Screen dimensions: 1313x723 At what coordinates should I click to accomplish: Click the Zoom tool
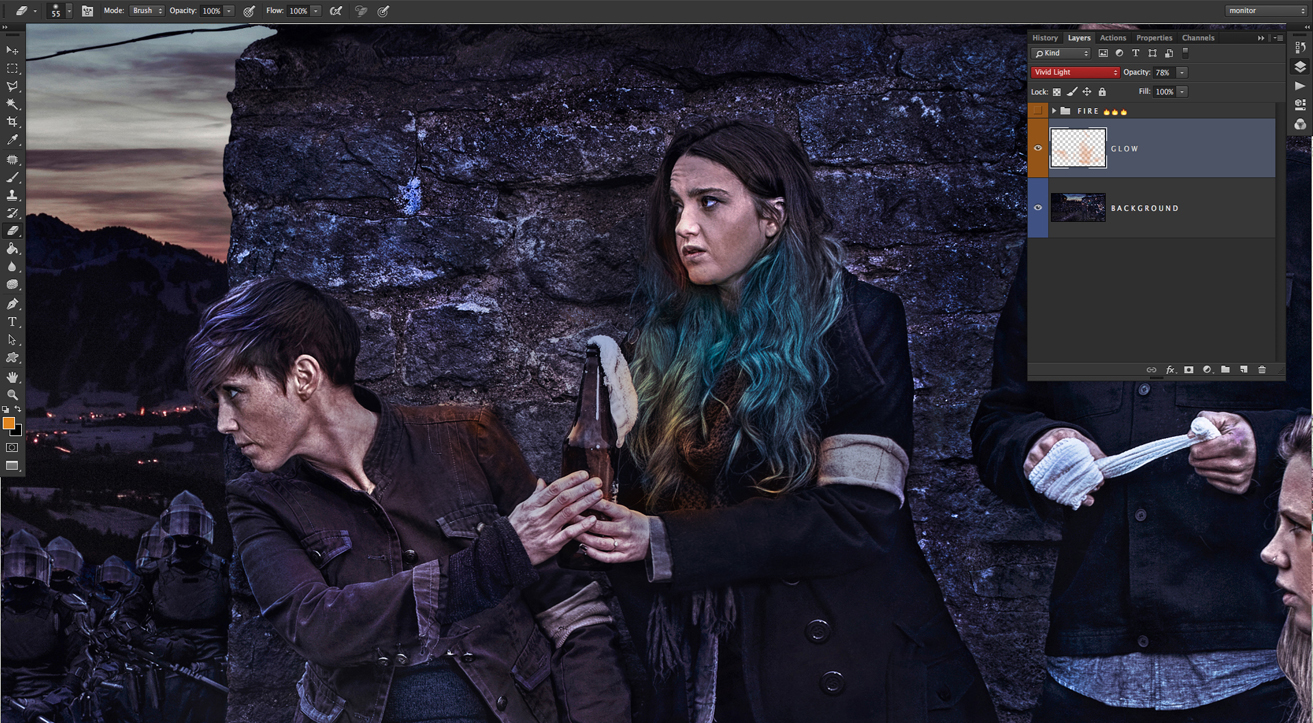tap(13, 395)
